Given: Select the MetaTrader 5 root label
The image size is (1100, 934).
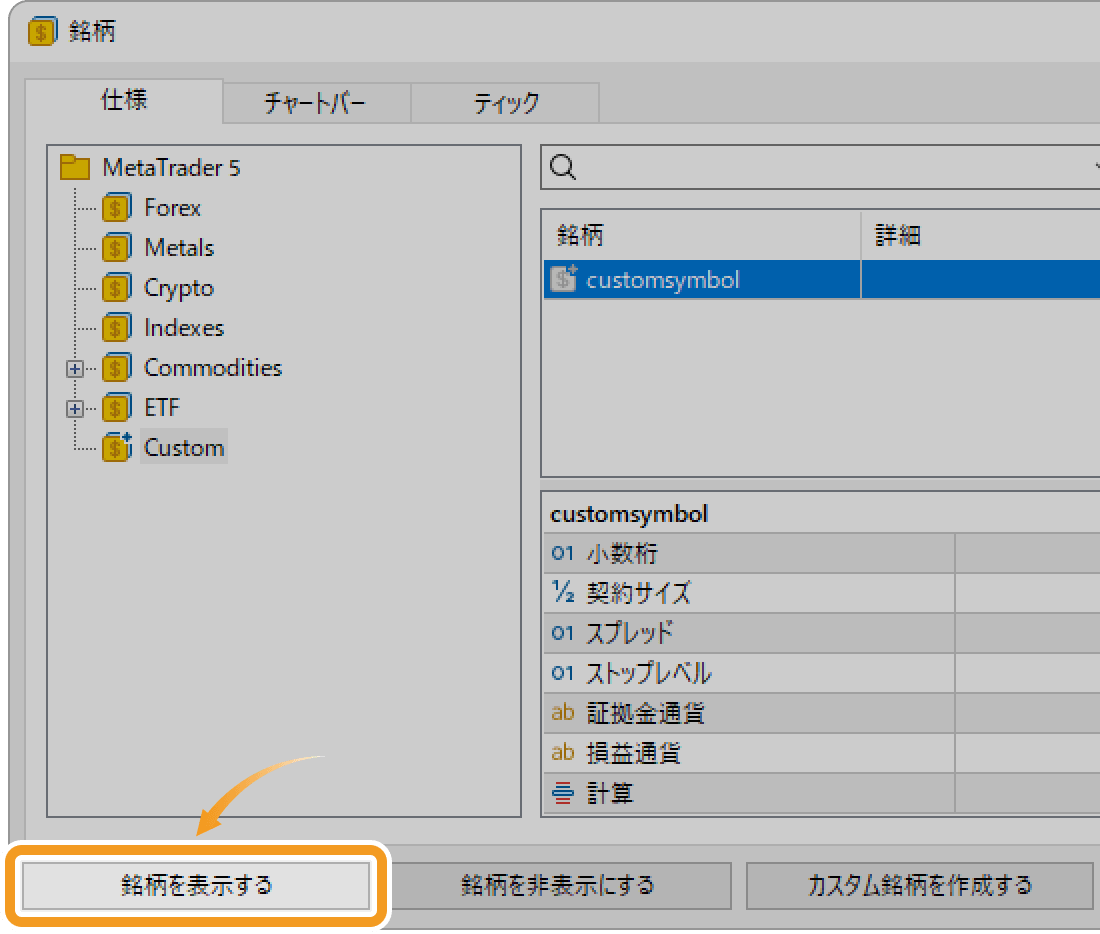Looking at the screenshot, I should click(171, 168).
